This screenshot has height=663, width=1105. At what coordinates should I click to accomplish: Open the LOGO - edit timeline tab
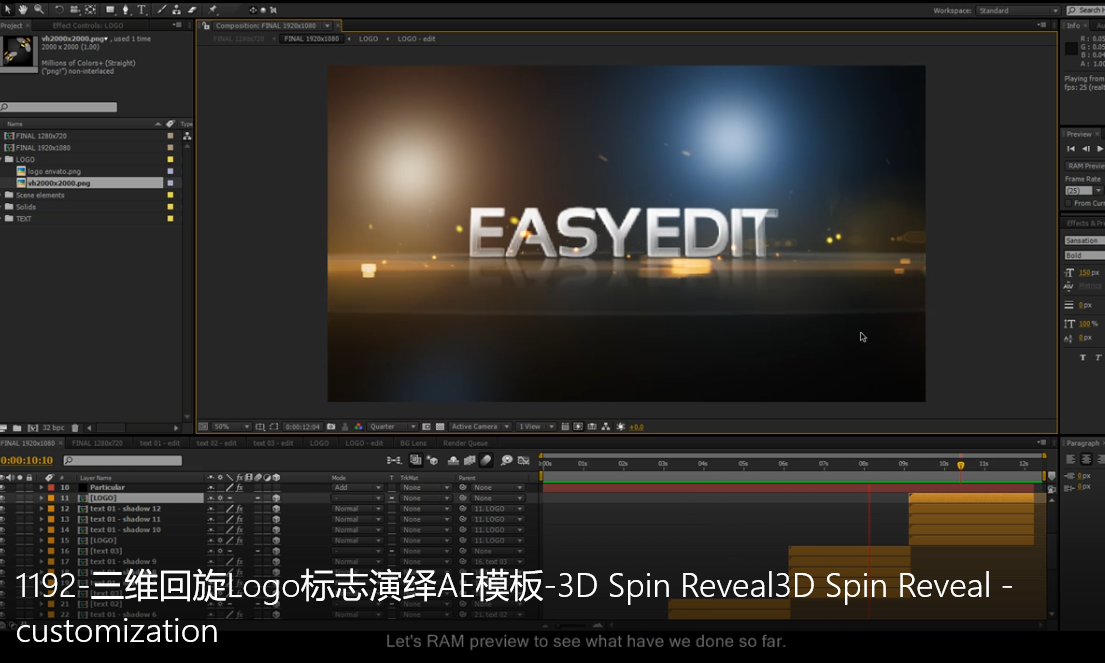click(x=364, y=443)
